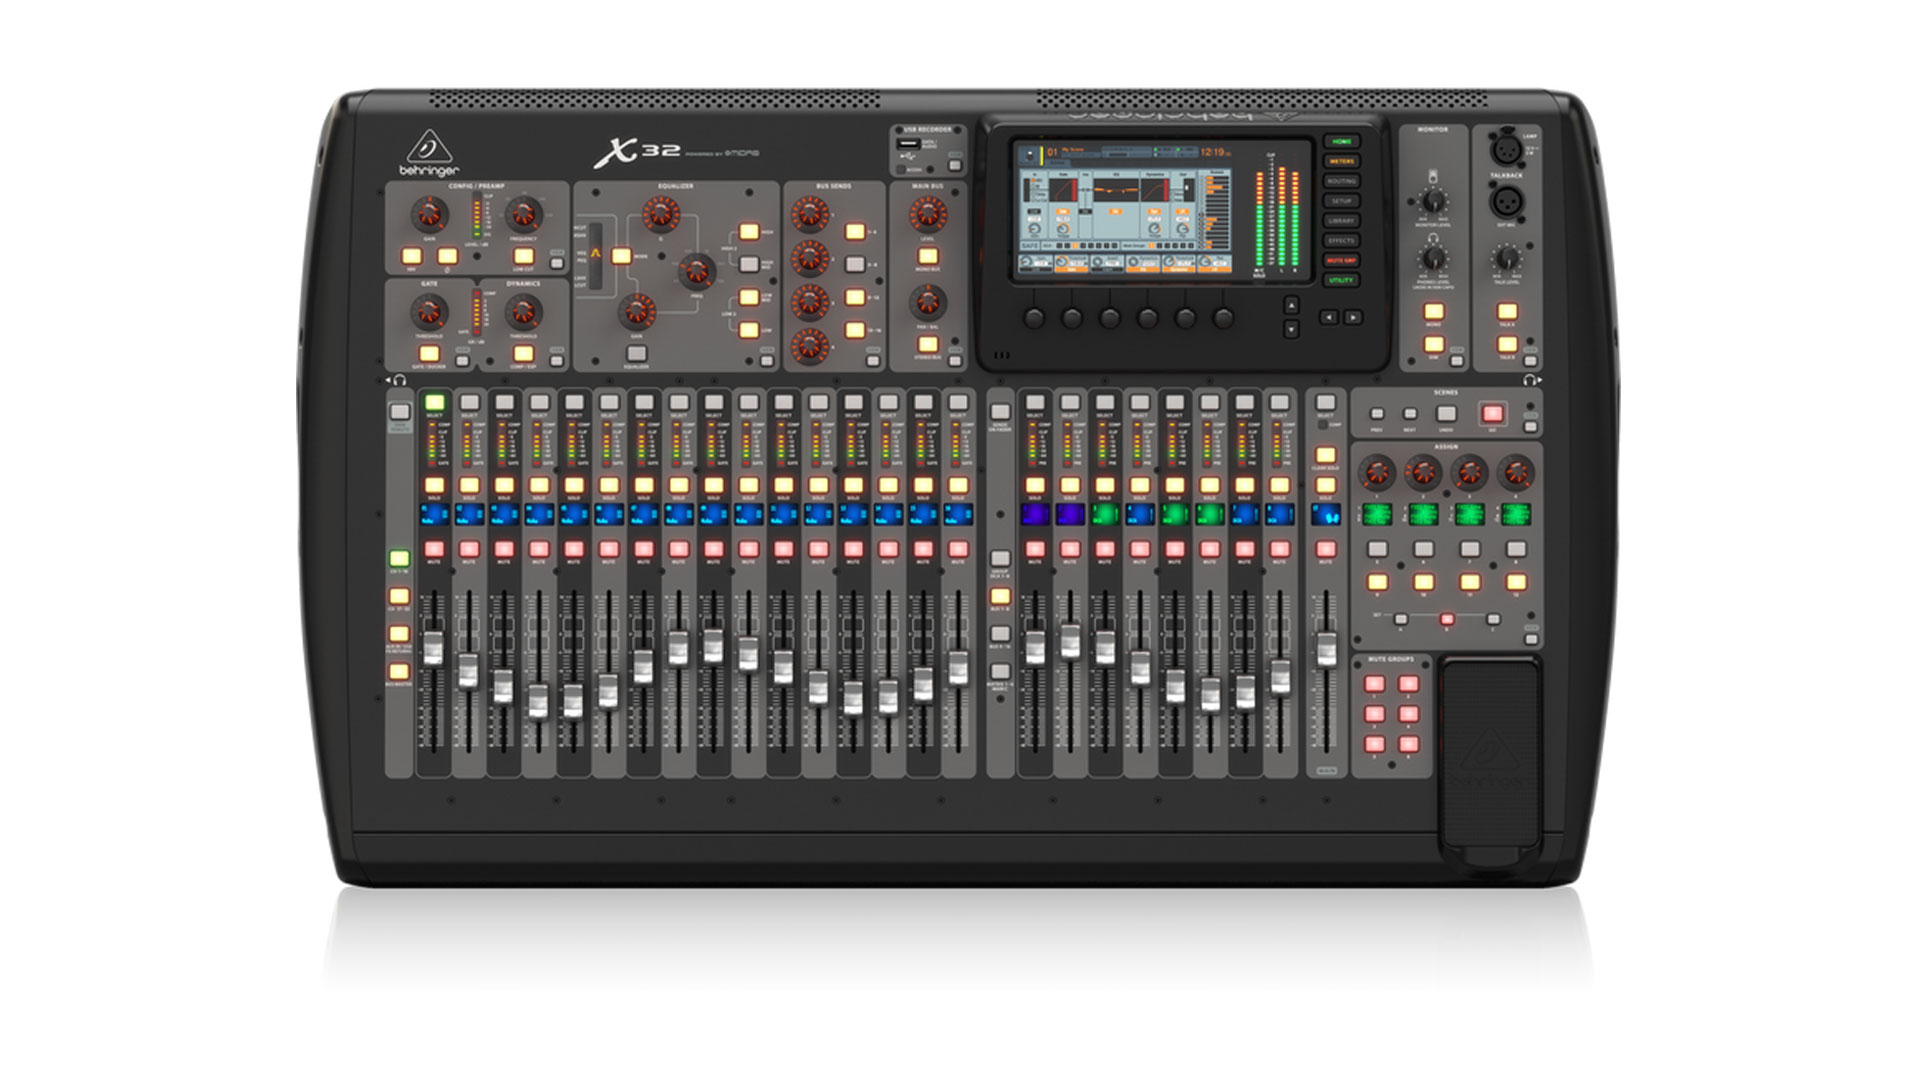Viewport: 1920px width, 1080px height.
Task: Click the Talk Level knob
Action: coord(1507,258)
